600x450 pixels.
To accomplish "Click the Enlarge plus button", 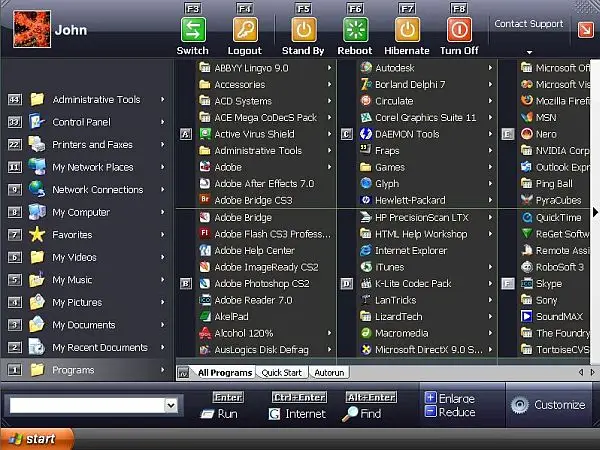I will point(430,398).
